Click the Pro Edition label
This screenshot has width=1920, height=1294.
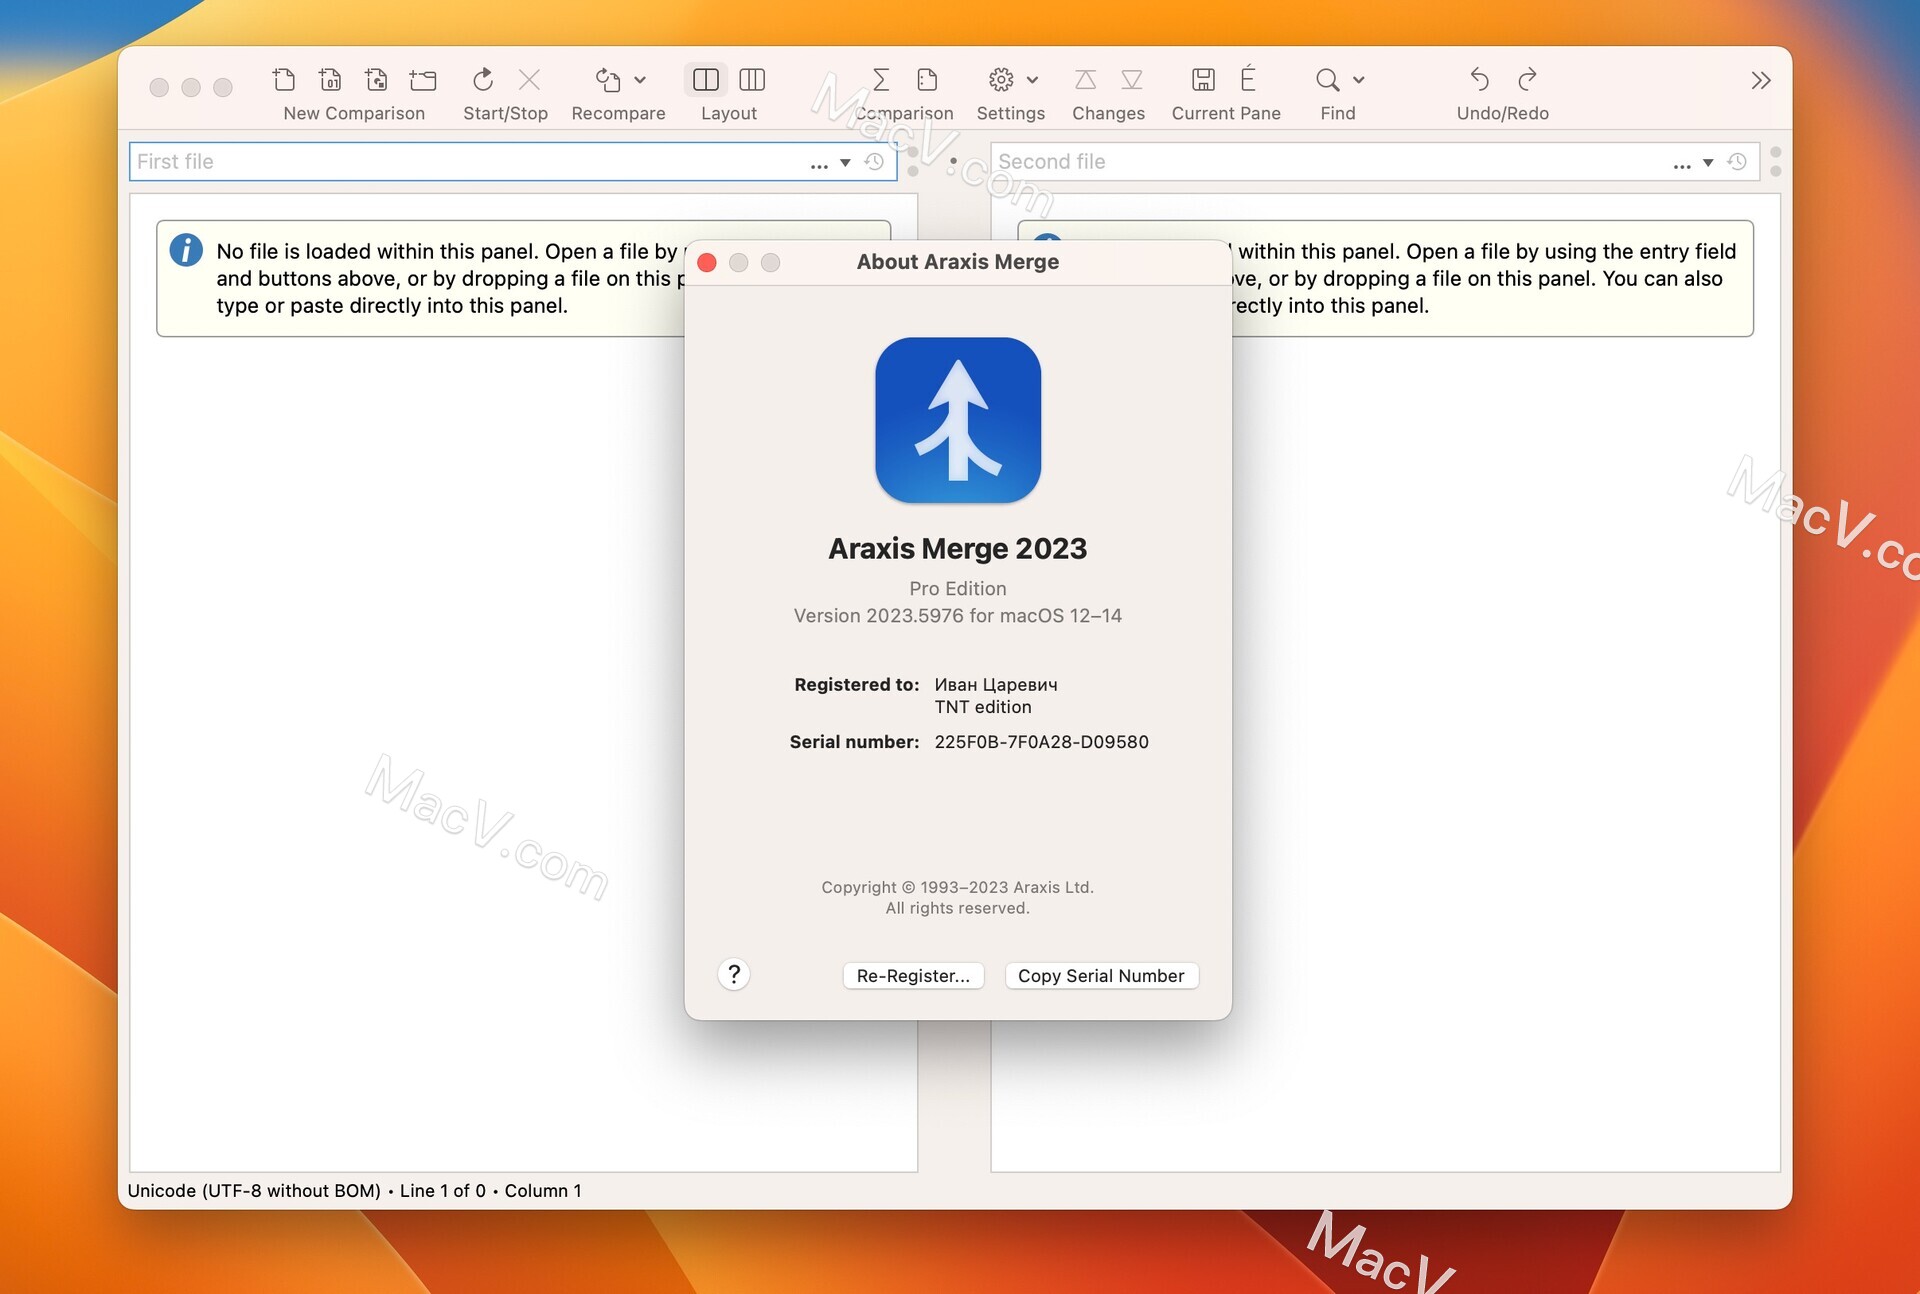tap(958, 589)
